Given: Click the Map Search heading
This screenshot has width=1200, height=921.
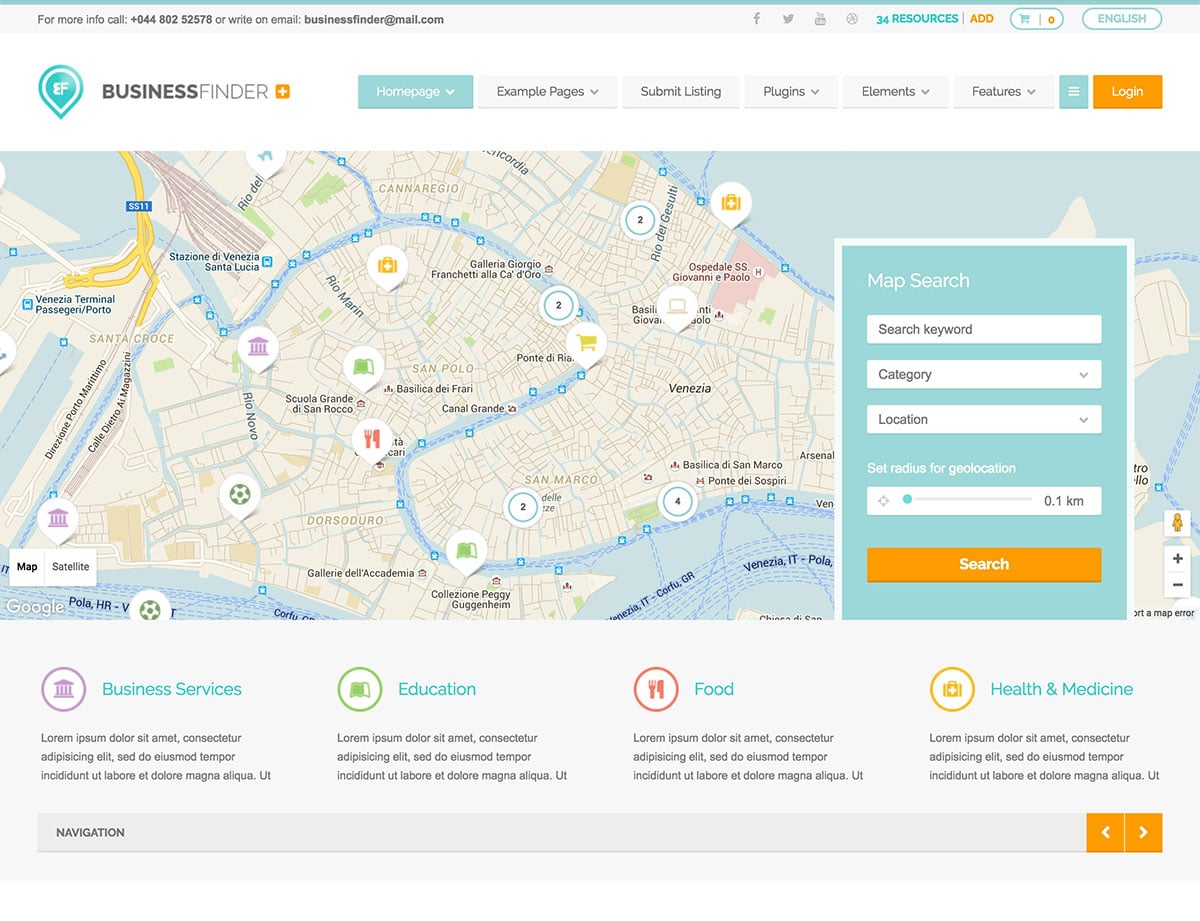Looking at the screenshot, I should pyautogui.click(x=918, y=281).
